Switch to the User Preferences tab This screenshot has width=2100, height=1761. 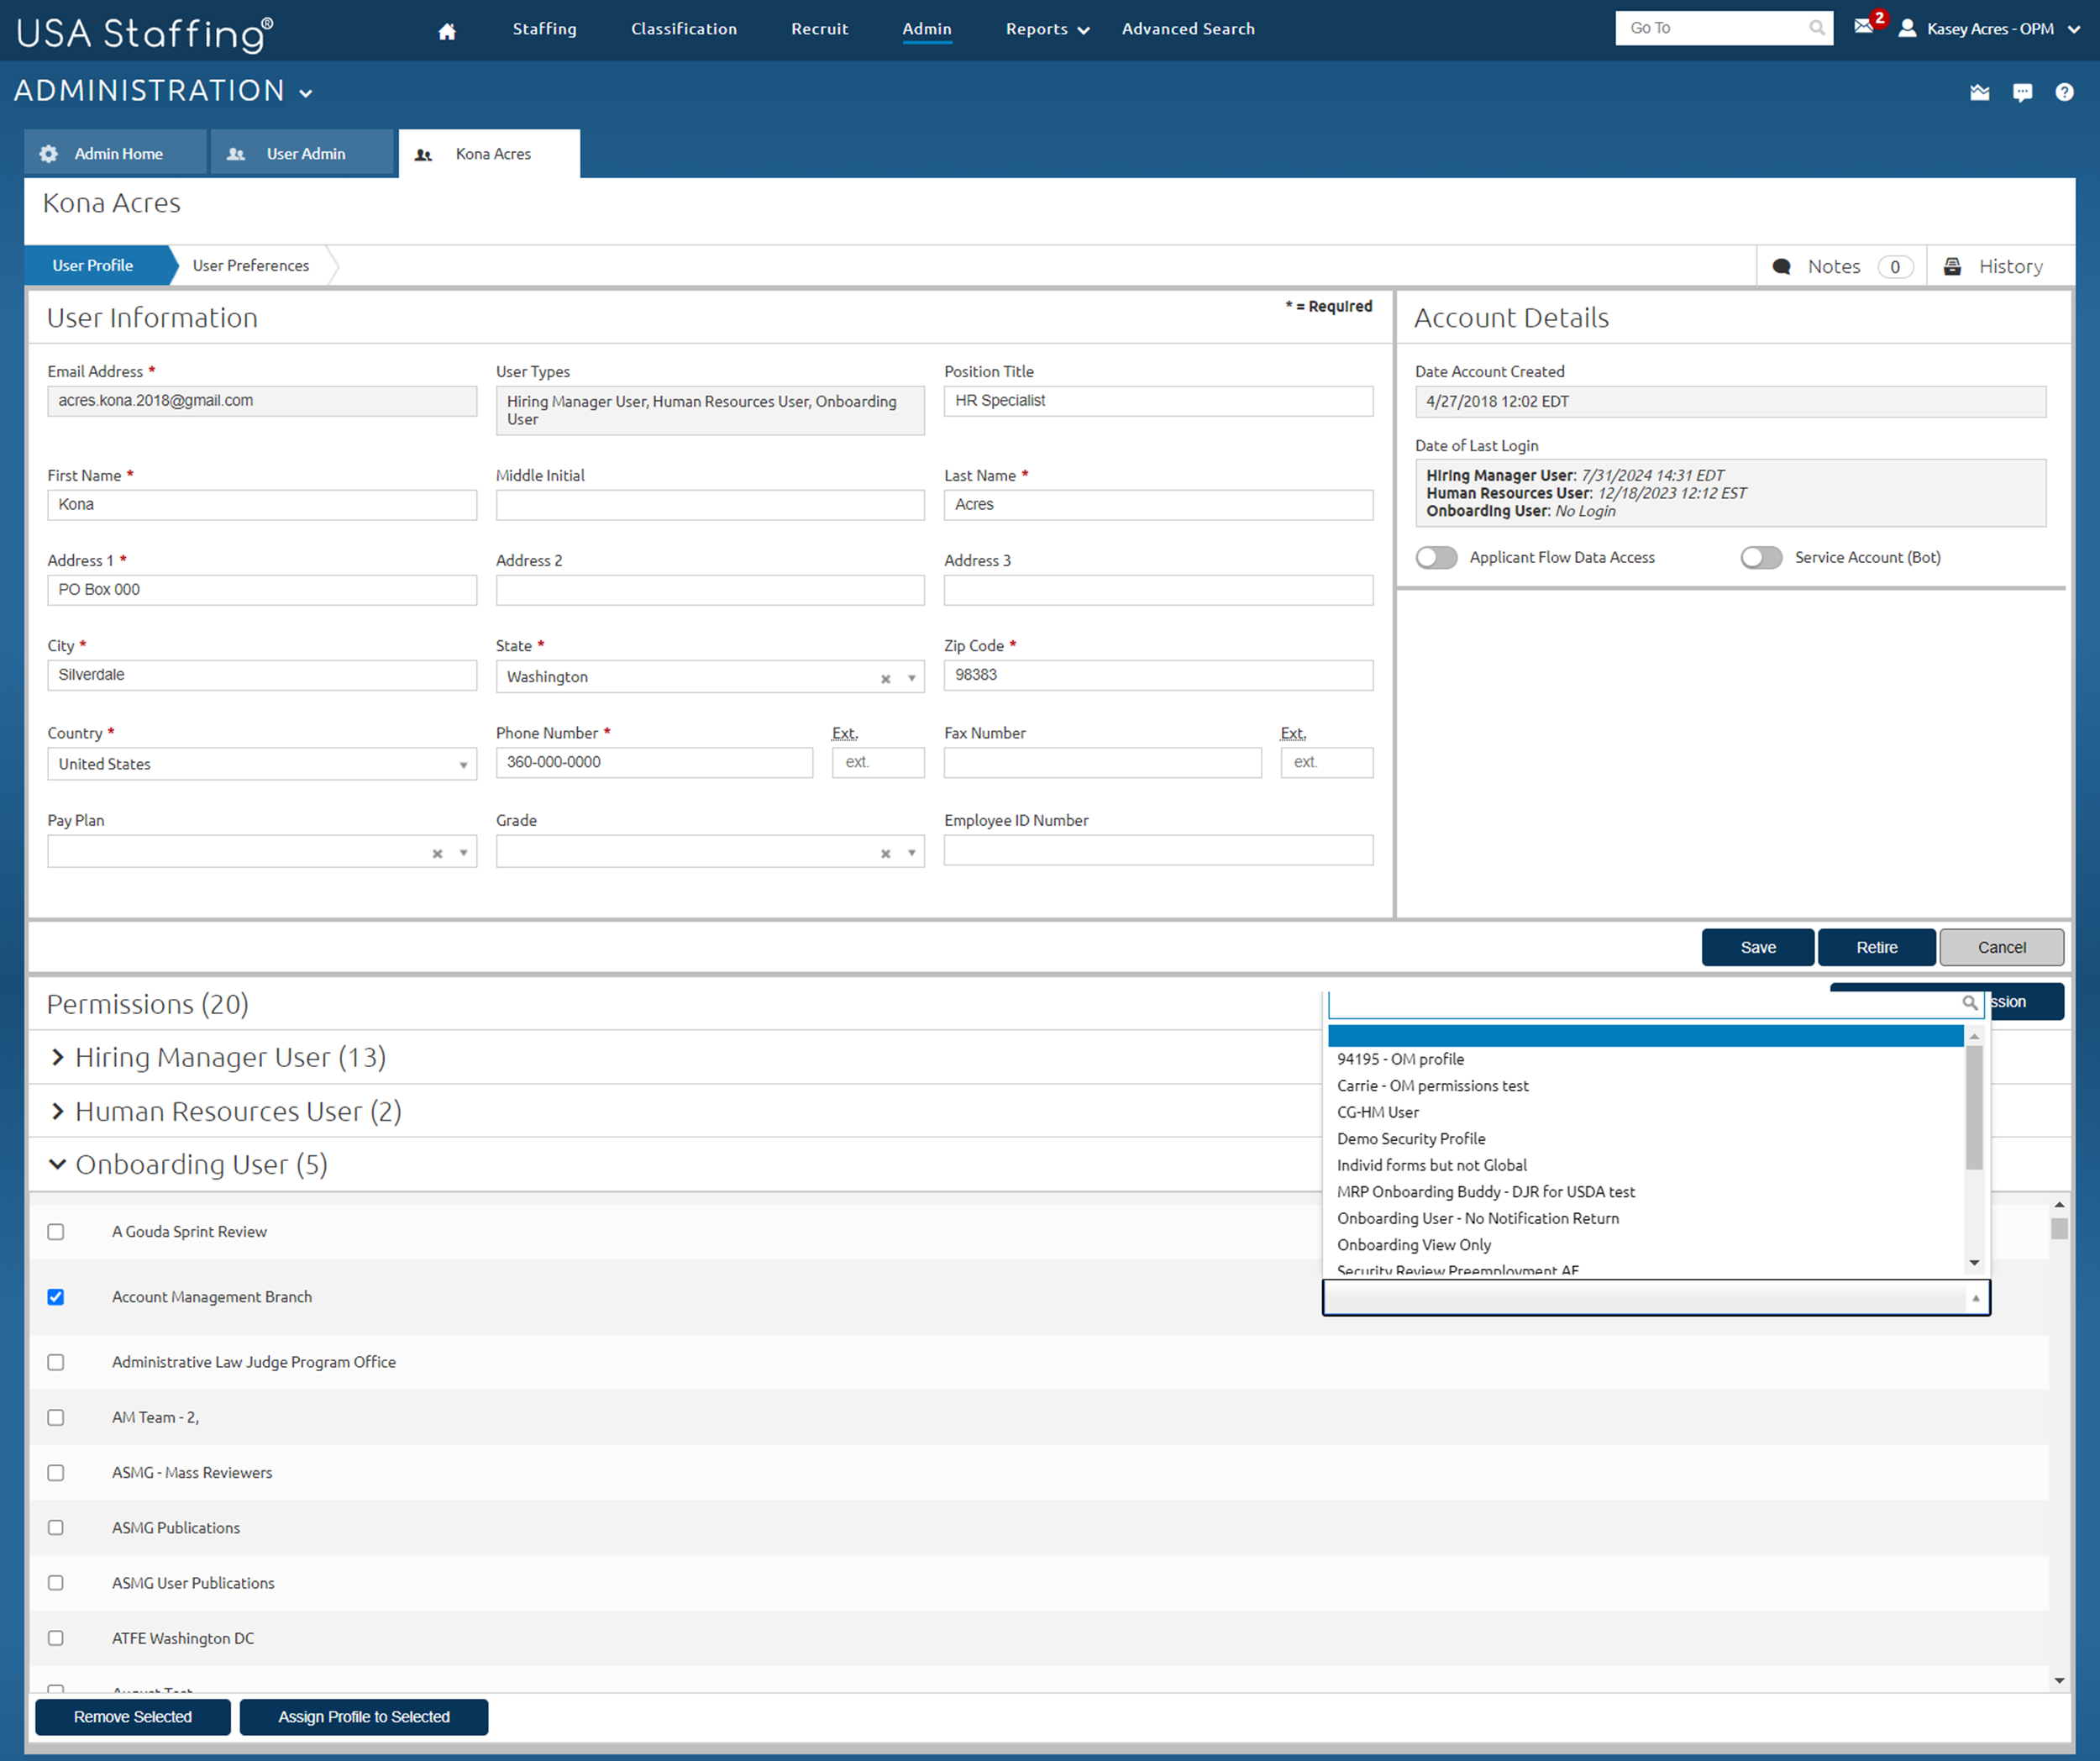[x=251, y=266]
